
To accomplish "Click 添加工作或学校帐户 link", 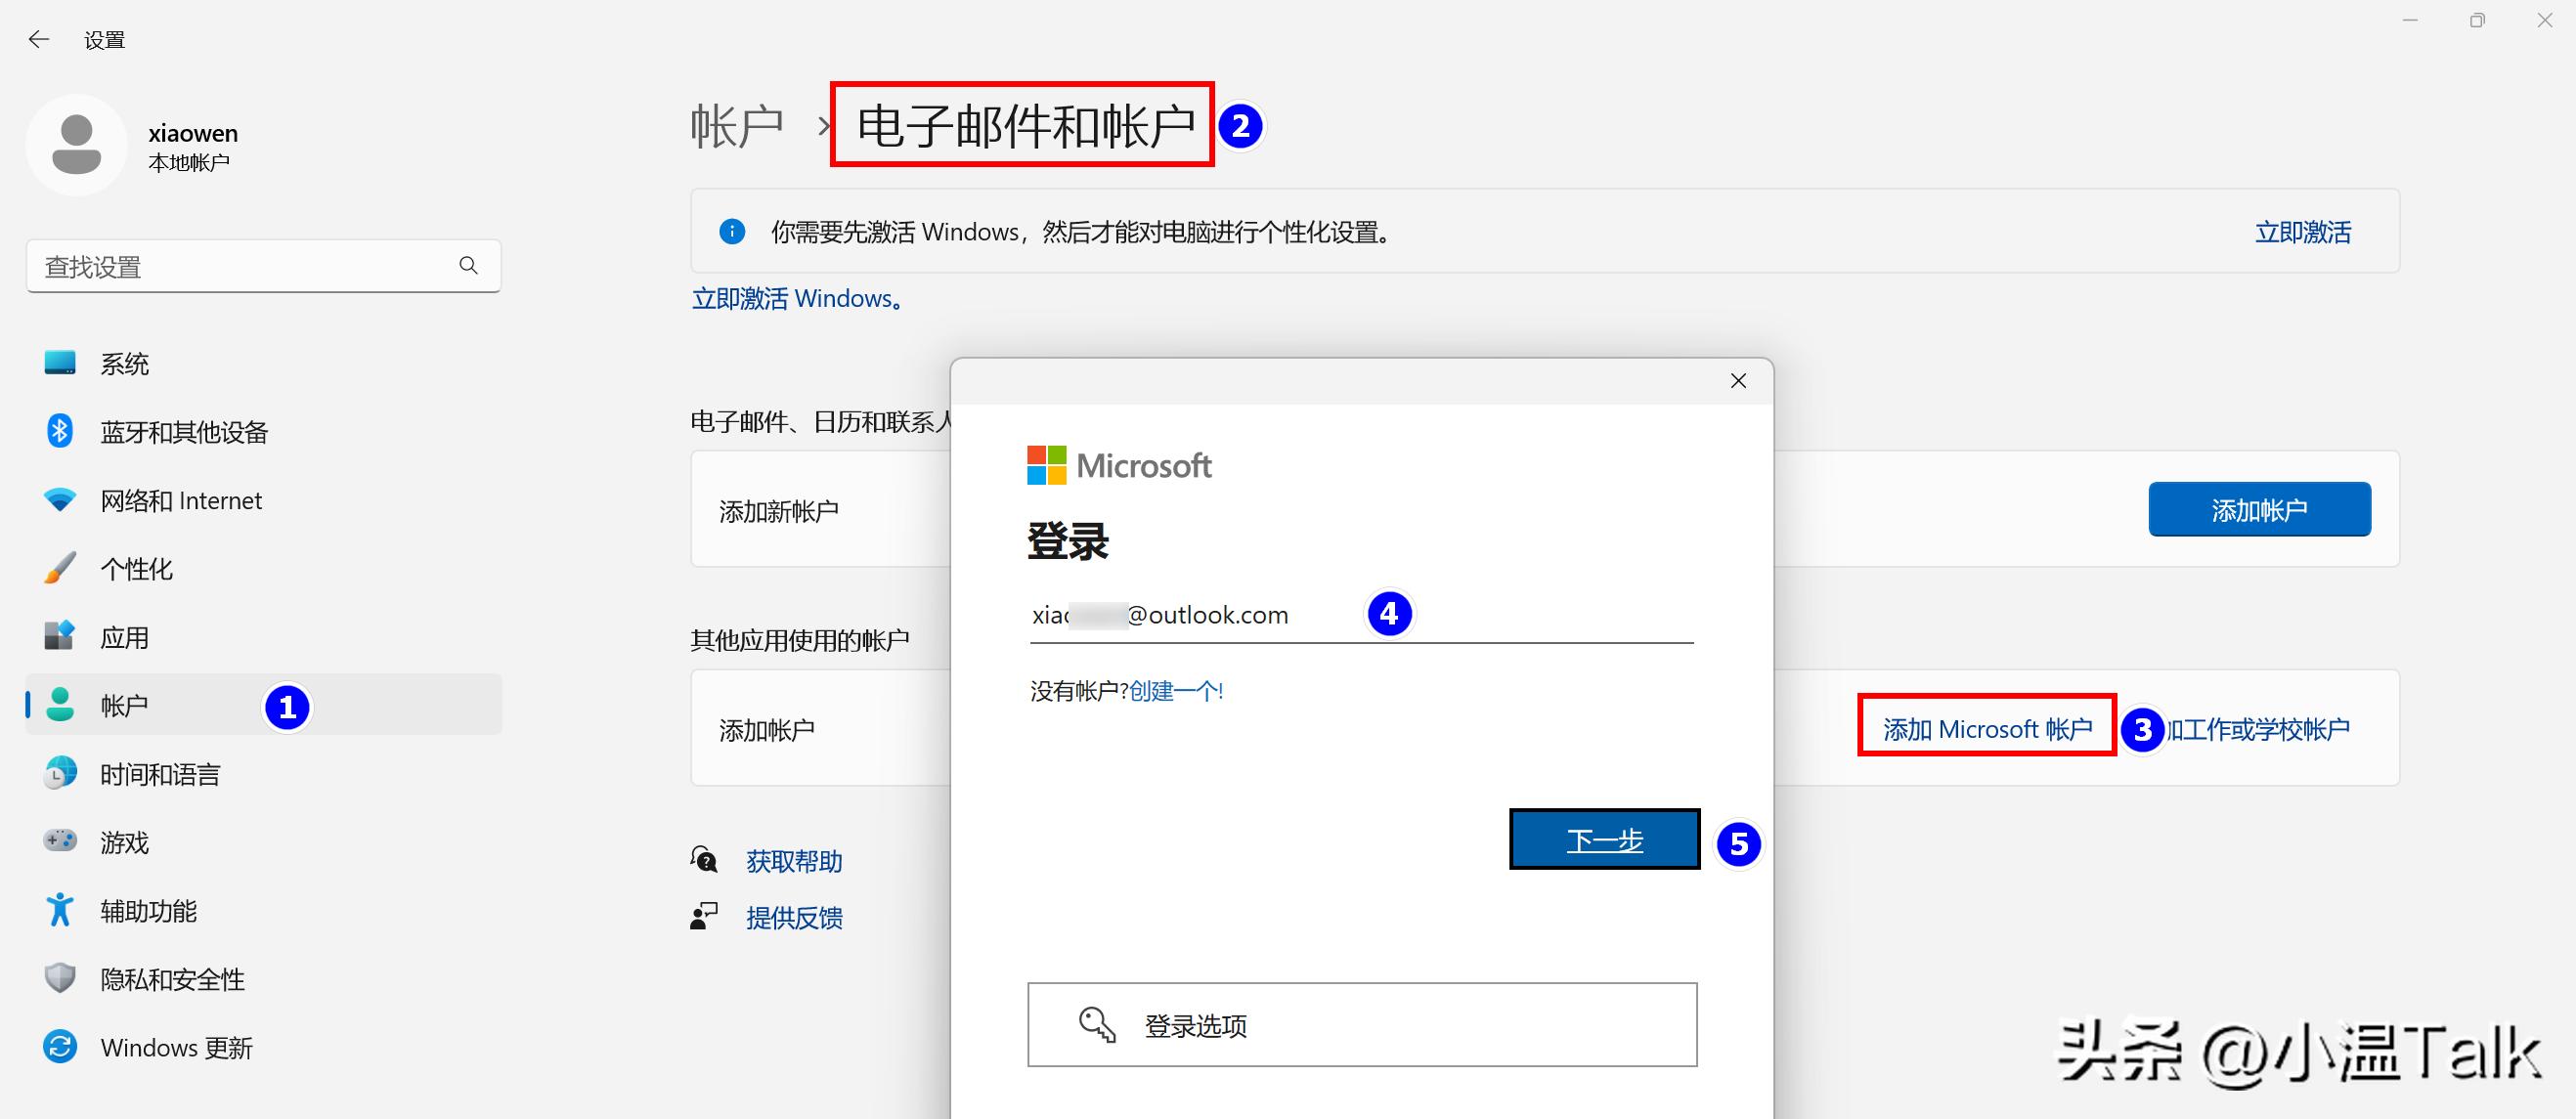I will pyautogui.click(x=2258, y=729).
